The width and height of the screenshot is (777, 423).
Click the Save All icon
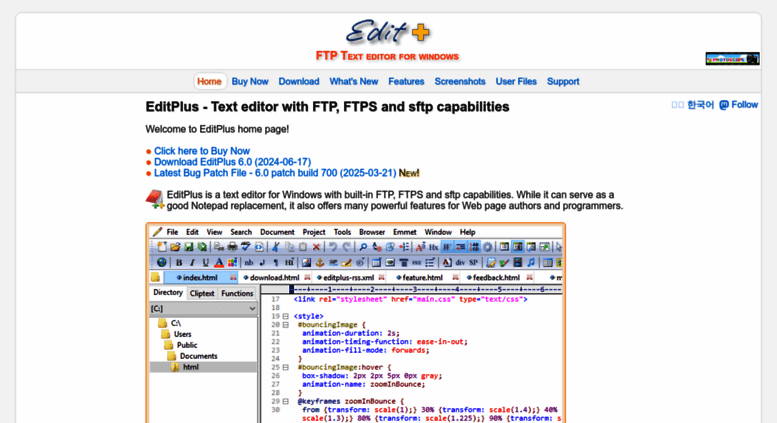pyautogui.click(x=202, y=247)
